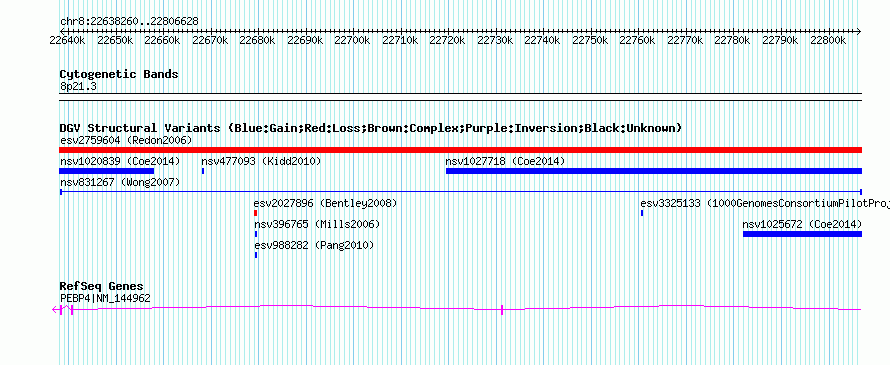Click the 22720k ruler position
Screen dimensions: 890x365
pos(448,41)
